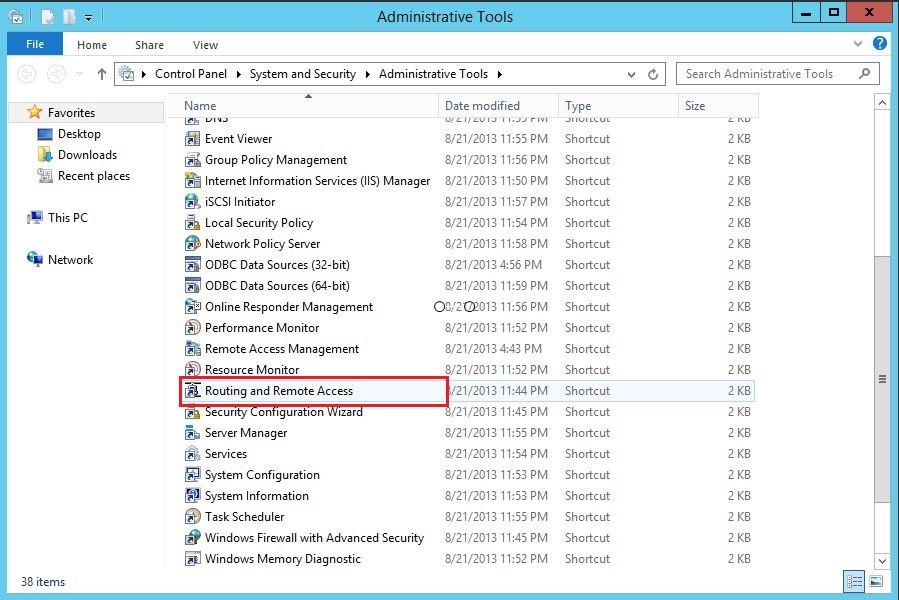Sort by the Size column header
This screenshot has height=600, width=899.
point(718,106)
